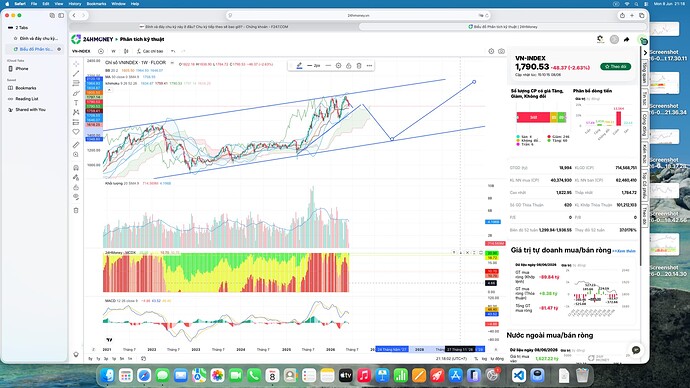Screen dimensions: 690x388
Task: Open drawing settings gear in floating toolbar
Action: pyautogui.click(x=338, y=66)
